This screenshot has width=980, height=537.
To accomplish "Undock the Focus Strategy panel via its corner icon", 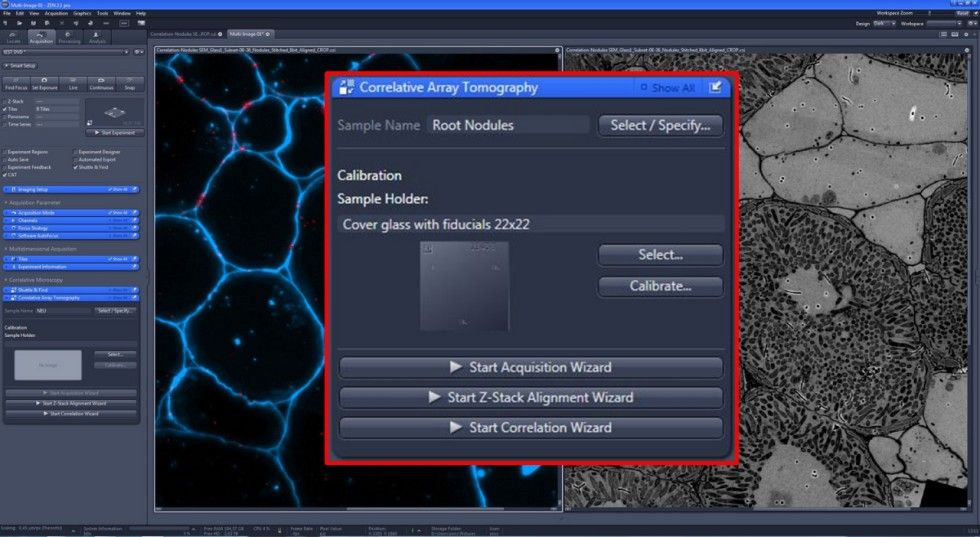I will point(134,228).
